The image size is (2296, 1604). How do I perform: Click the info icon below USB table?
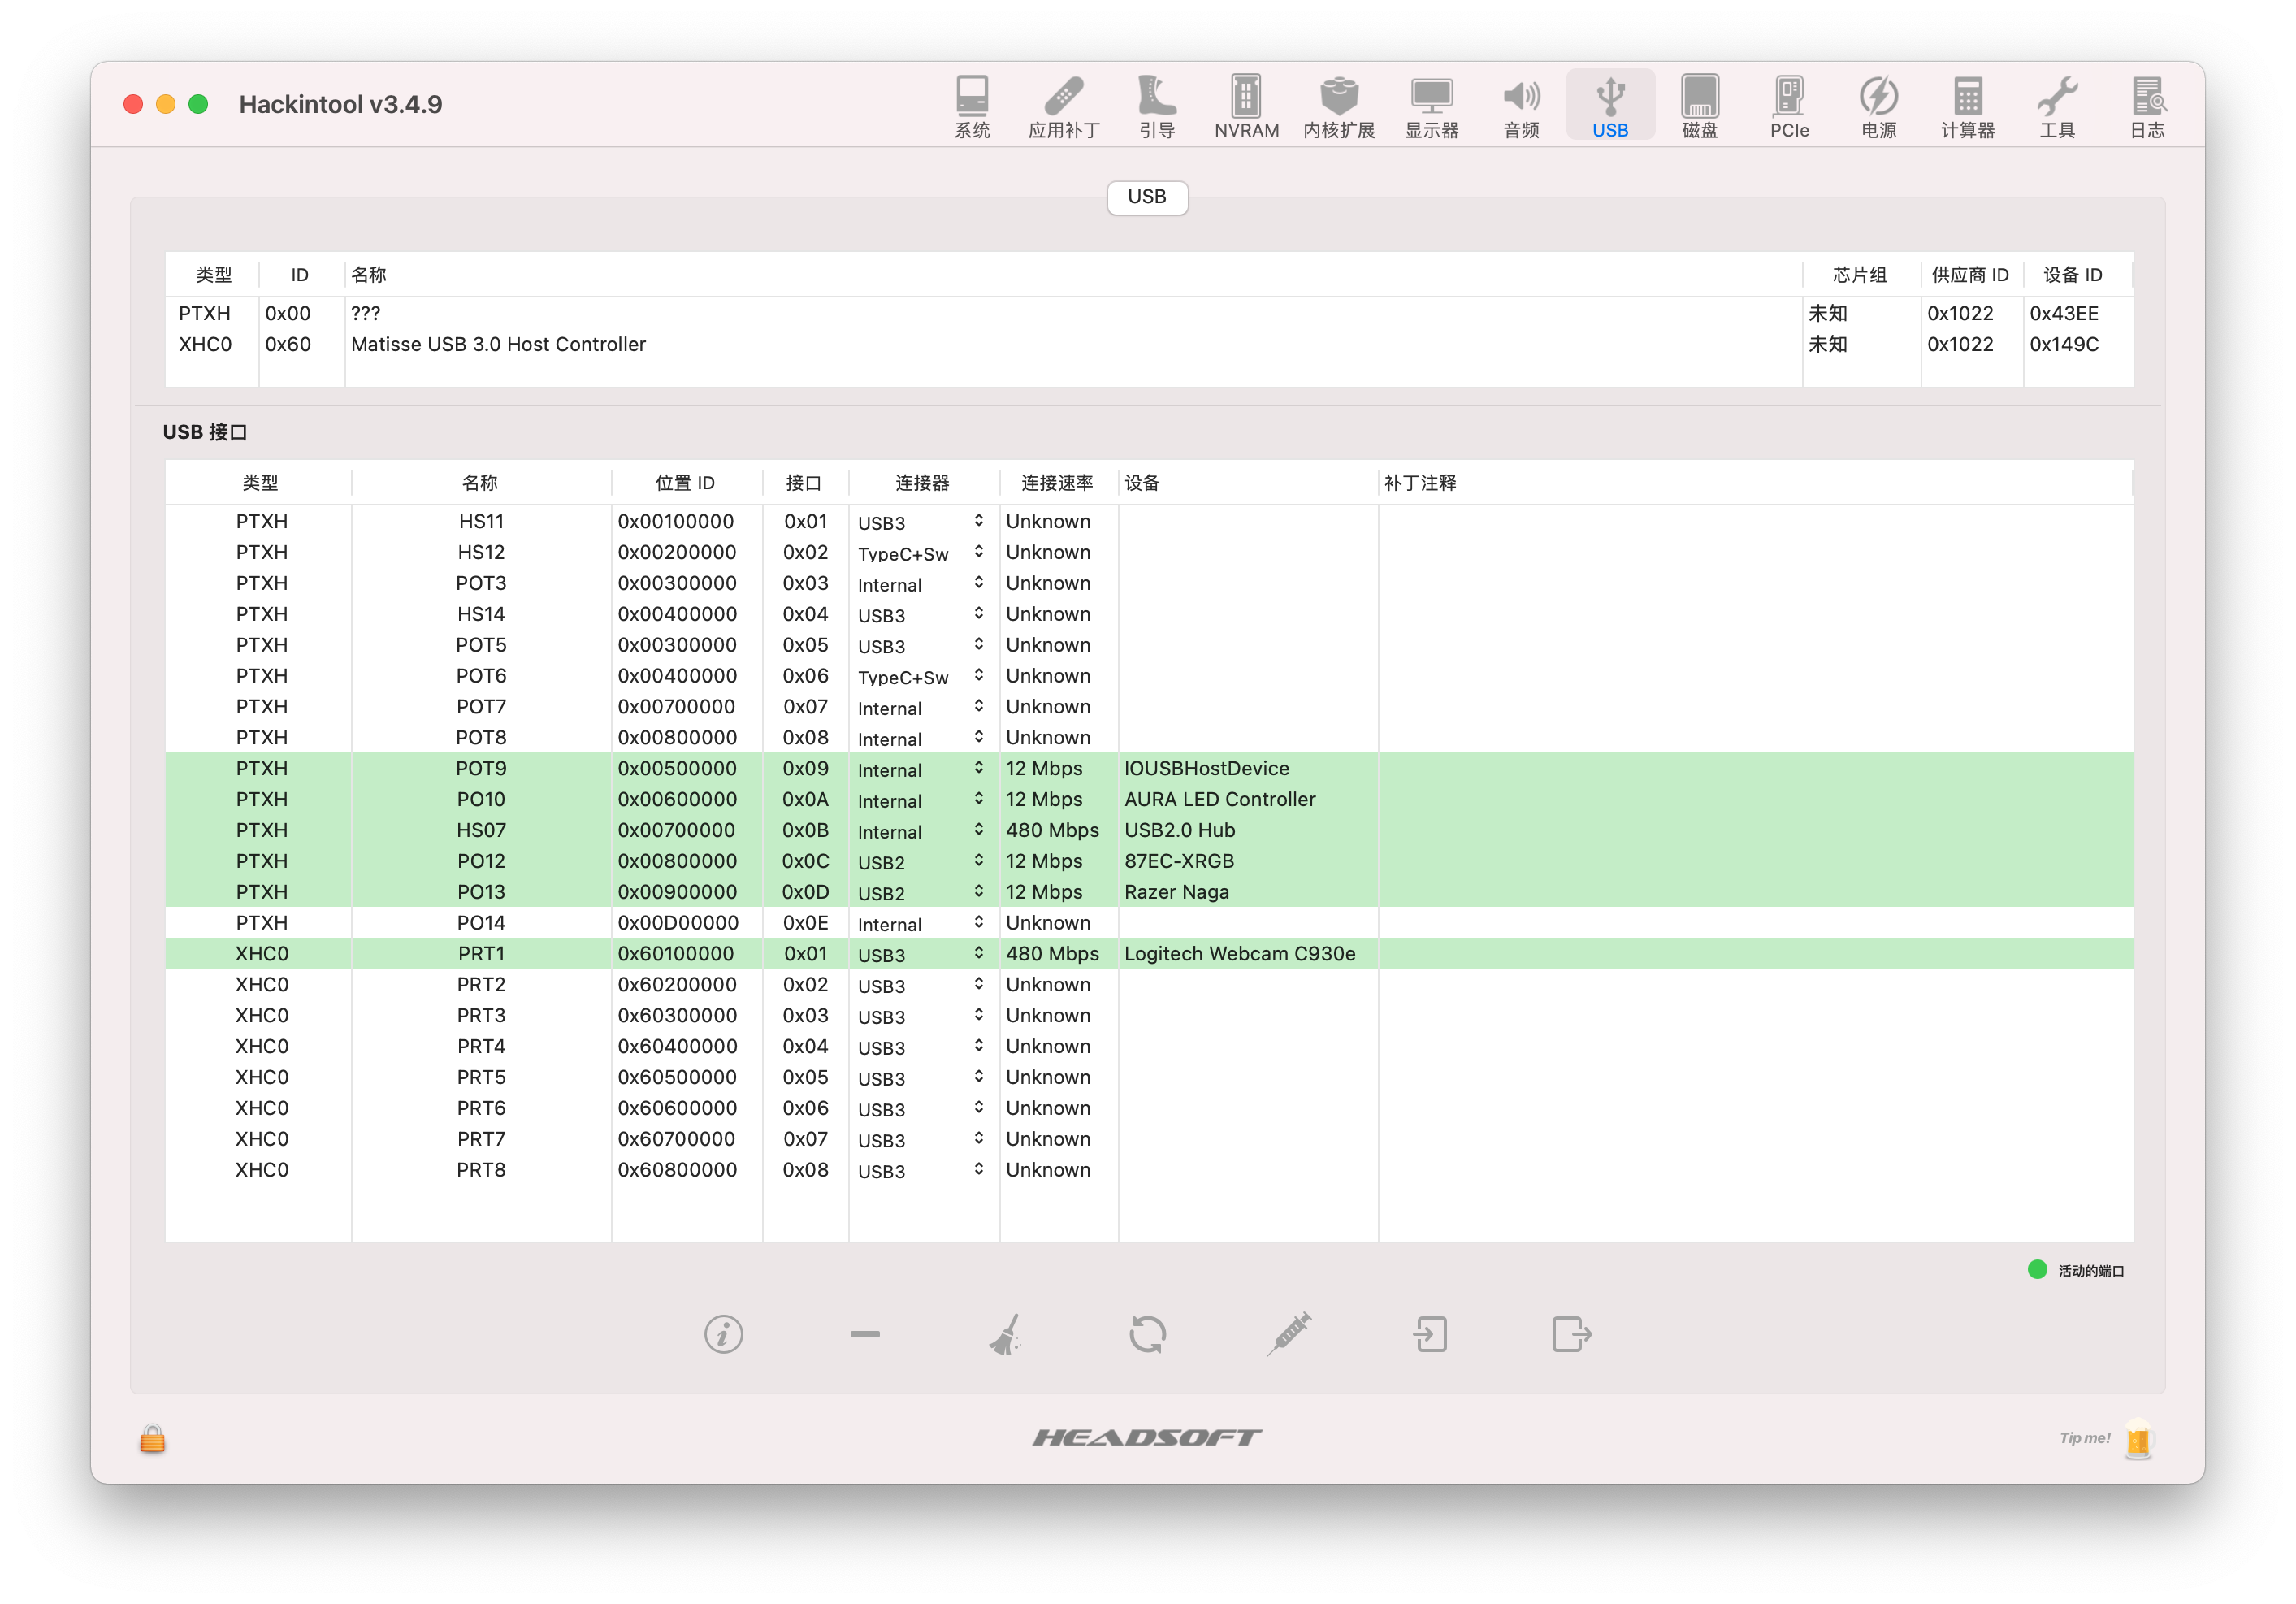point(723,1334)
